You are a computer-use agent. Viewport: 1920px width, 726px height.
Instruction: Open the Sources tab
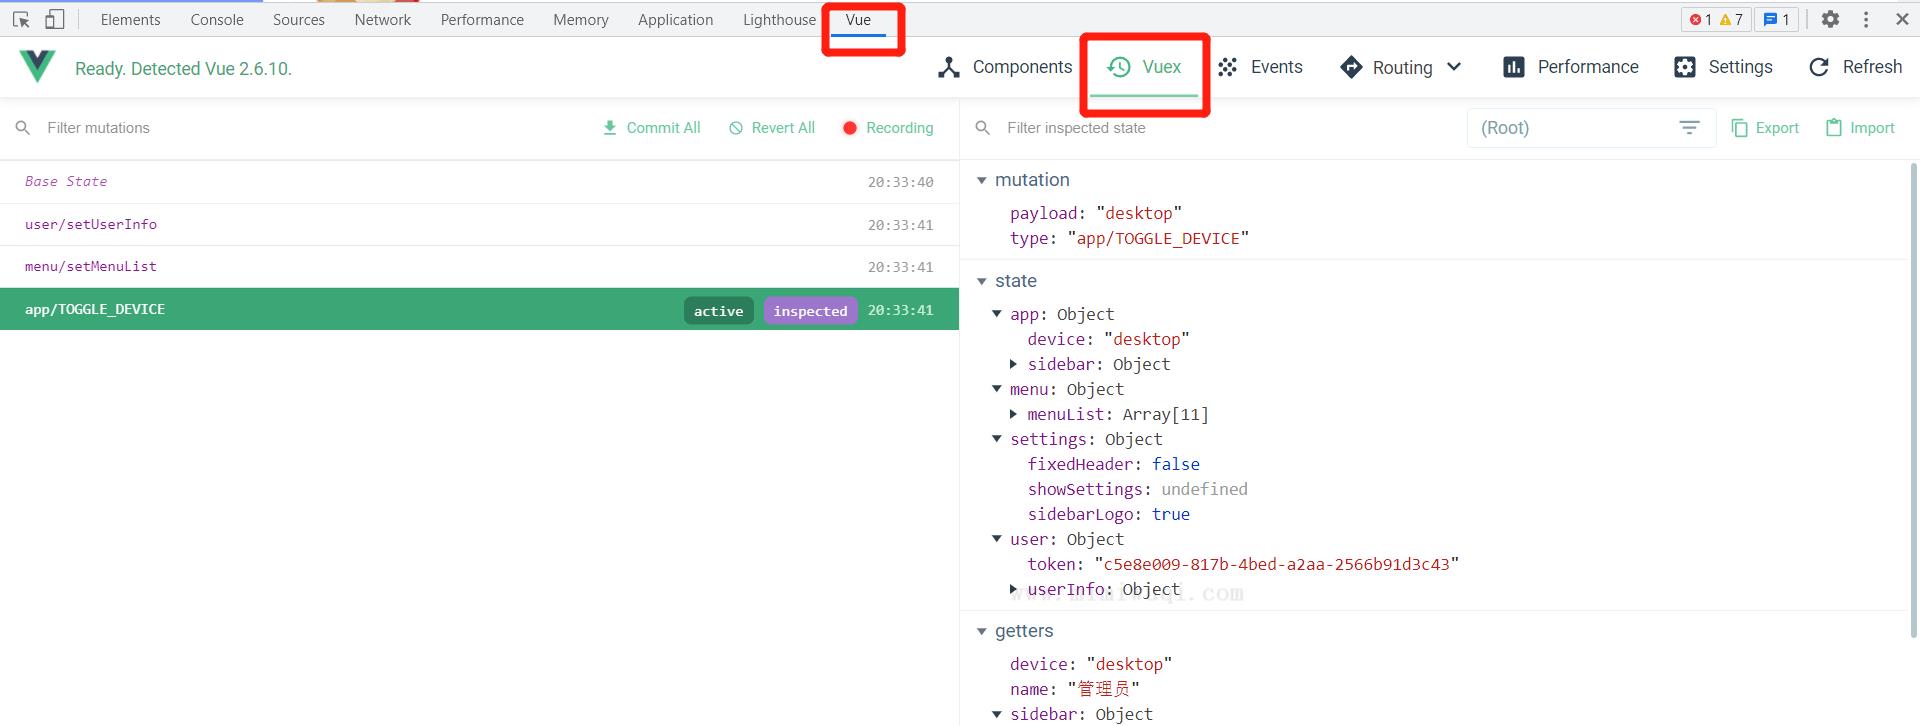click(299, 20)
